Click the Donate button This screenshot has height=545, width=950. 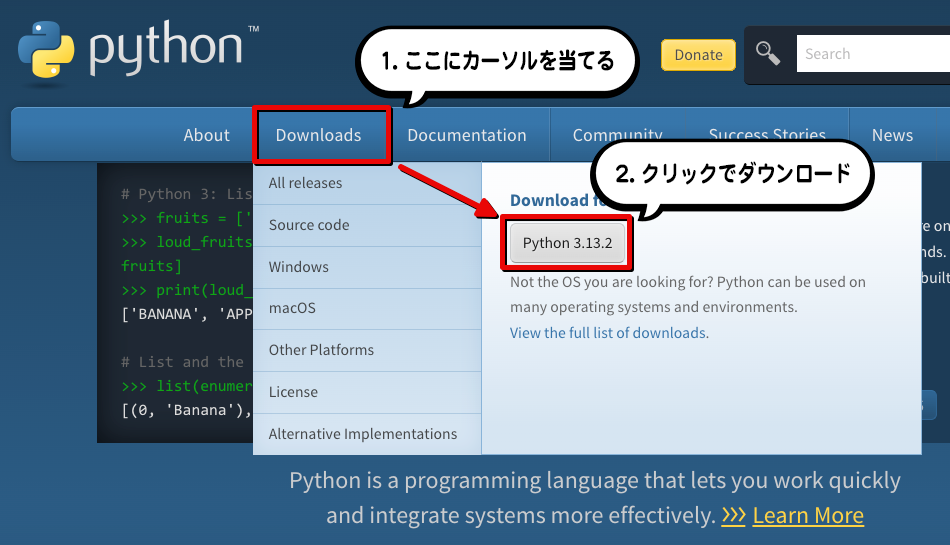698,55
